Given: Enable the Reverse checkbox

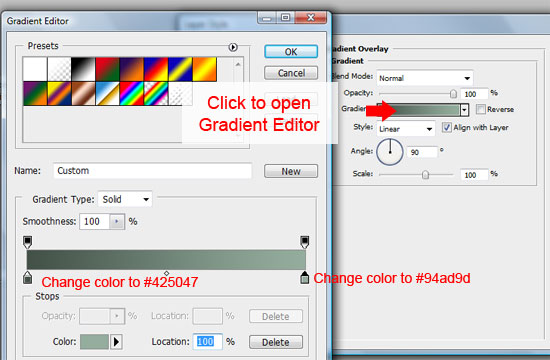Looking at the screenshot, I should click(x=481, y=109).
